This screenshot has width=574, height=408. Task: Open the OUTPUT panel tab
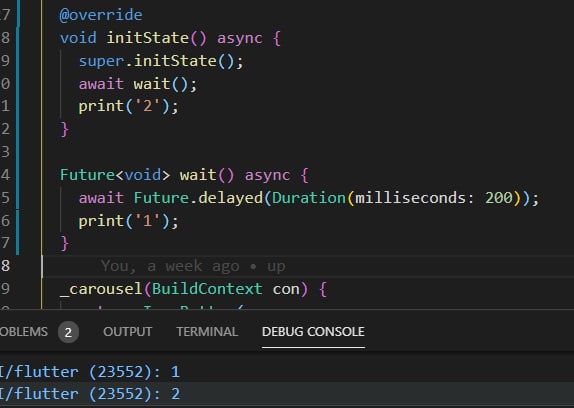pos(127,332)
